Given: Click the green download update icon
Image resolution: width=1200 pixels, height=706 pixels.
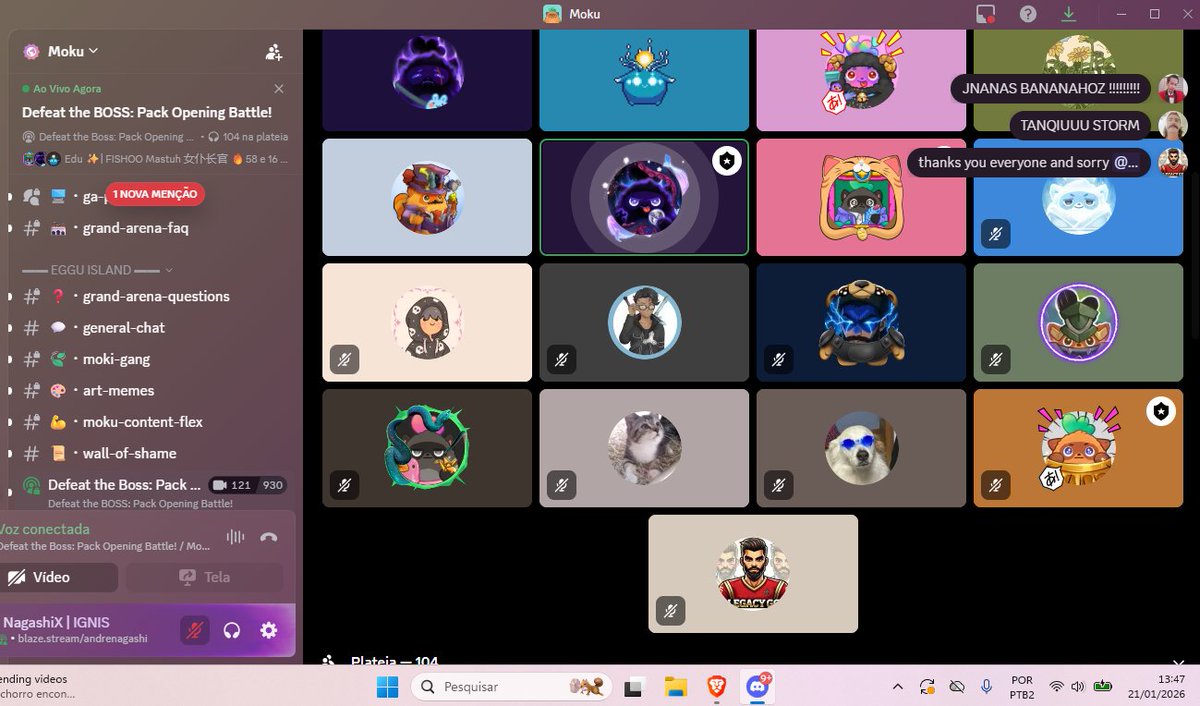Looking at the screenshot, I should pos(1069,14).
